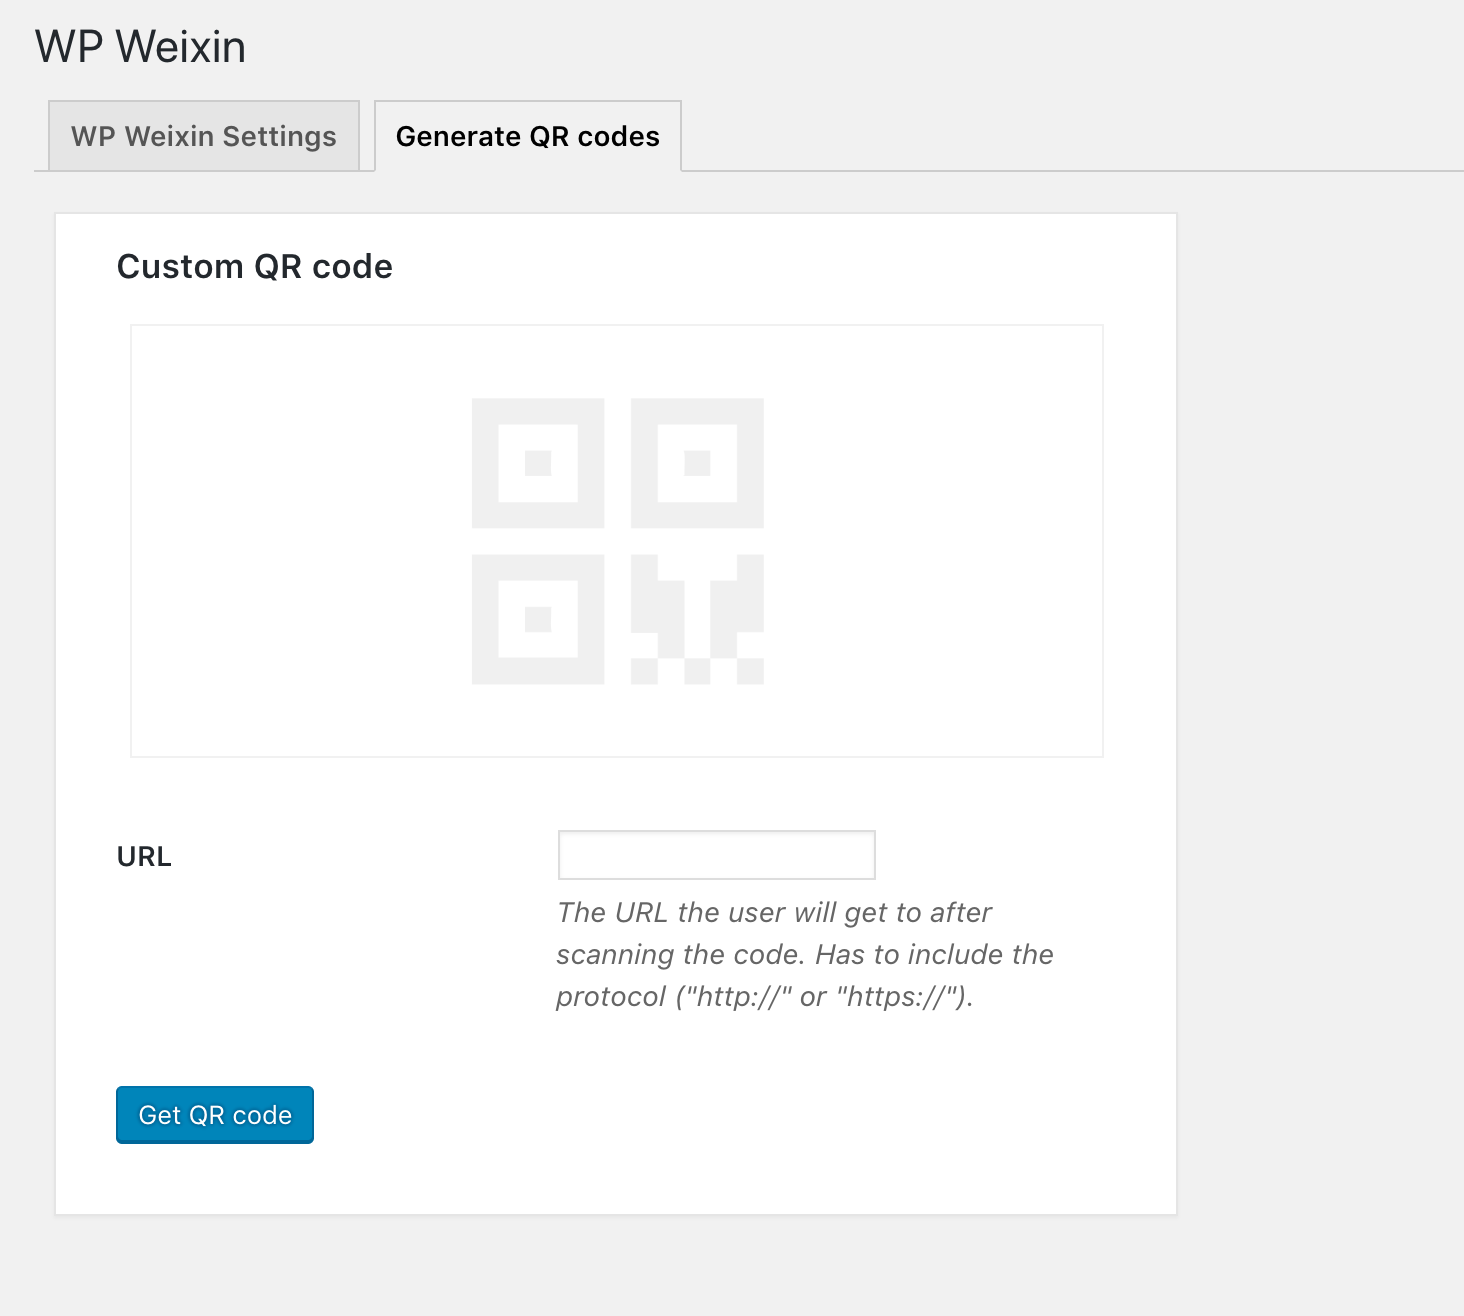Open the WP Weixin Settings tab
The height and width of the screenshot is (1316, 1464).
[204, 136]
